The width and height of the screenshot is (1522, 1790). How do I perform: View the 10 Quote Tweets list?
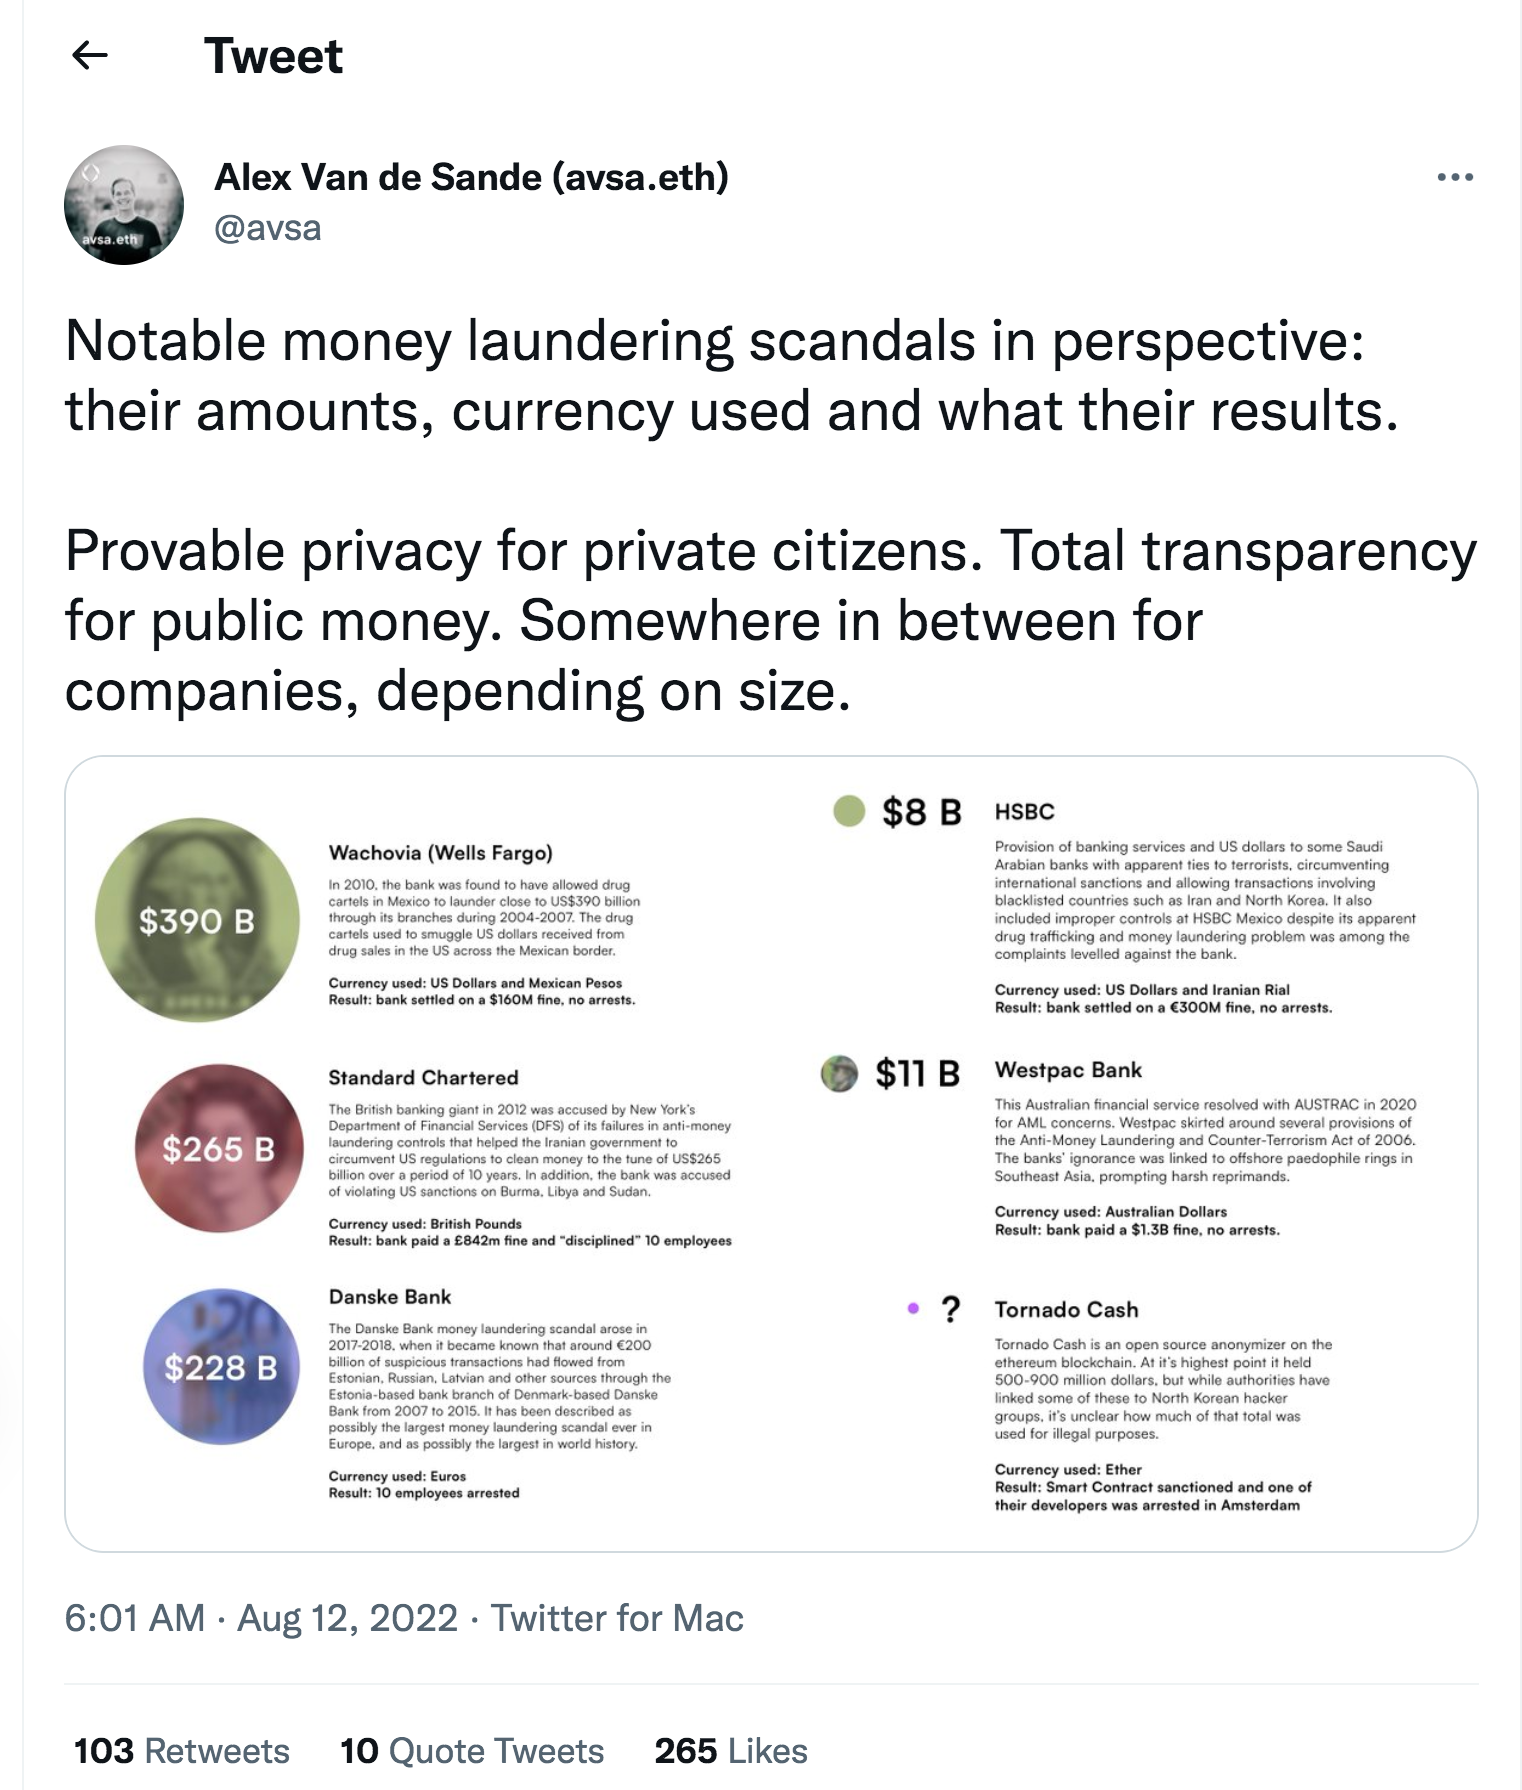point(472,1751)
